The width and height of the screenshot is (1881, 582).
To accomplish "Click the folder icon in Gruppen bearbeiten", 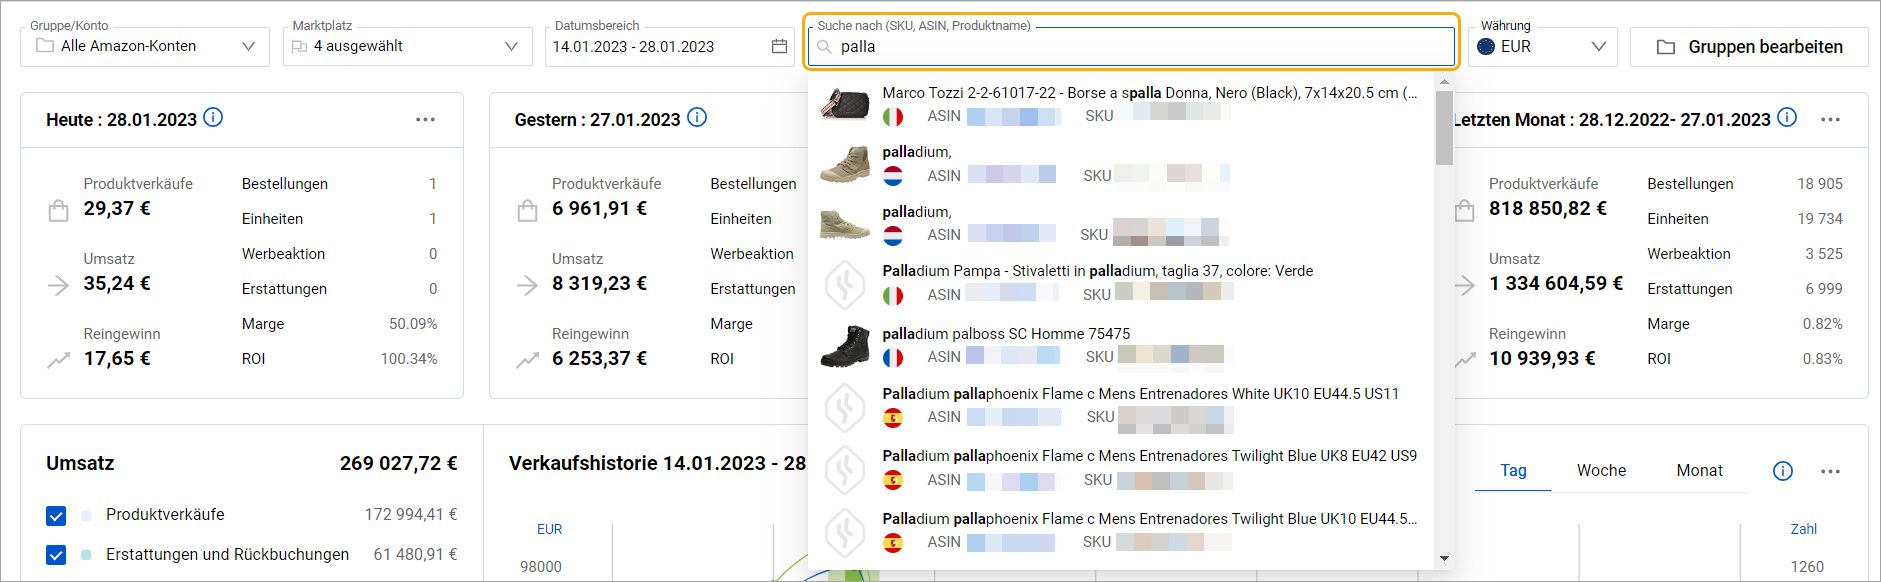I will tap(1666, 47).
